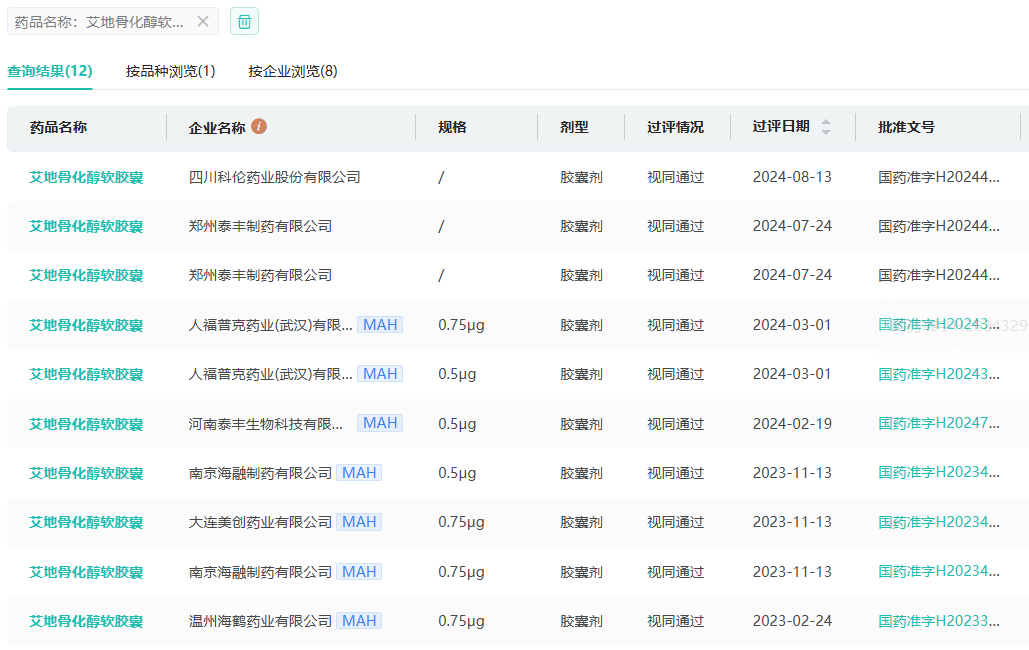
Task: Click MAH badge for 人福普克药业 0.75μg row
Action: (379, 325)
